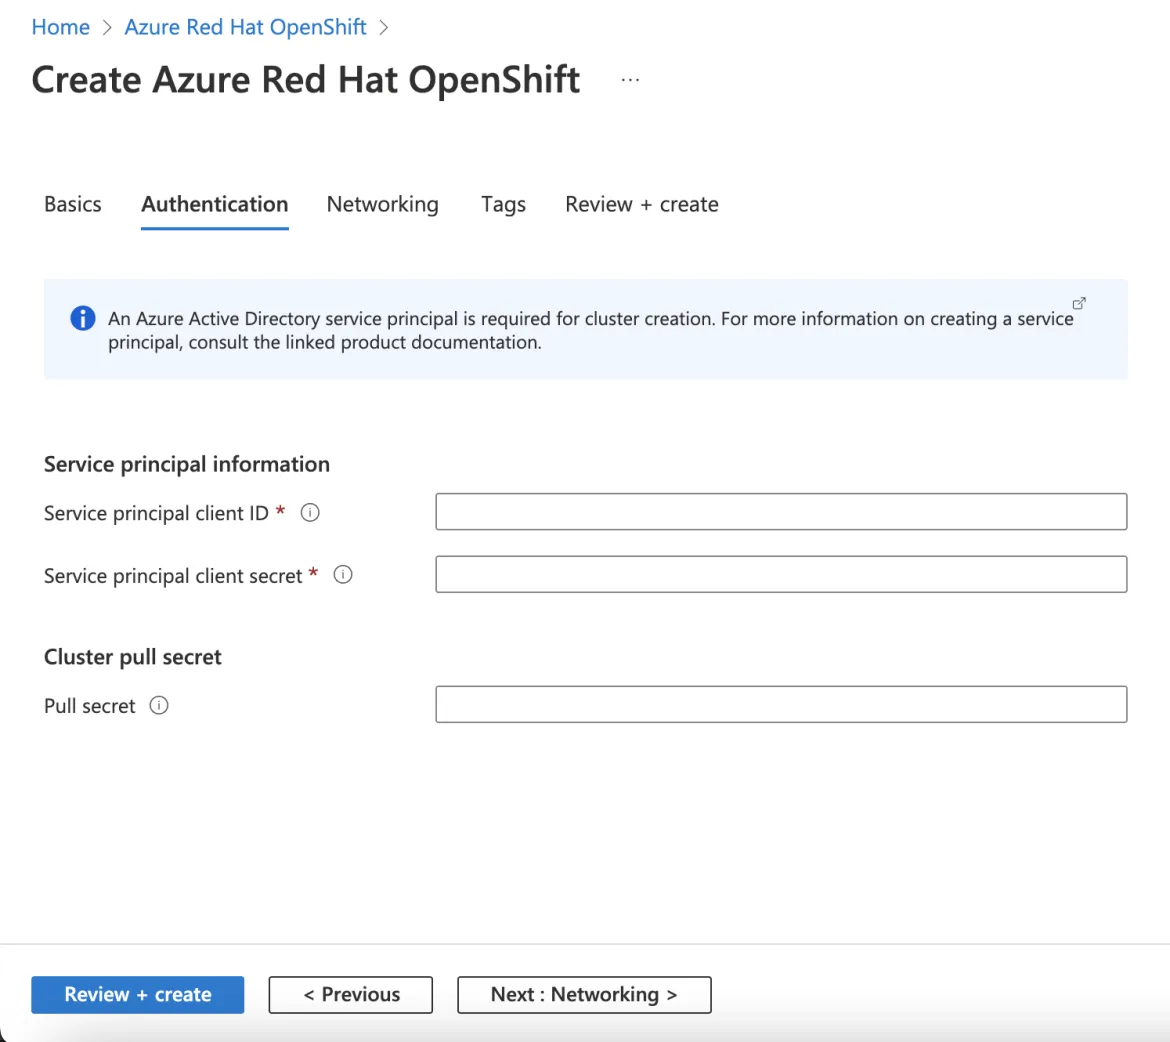Go back with the Previous button
The width and height of the screenshot is (1170, 1042).
[x=350, y=994]
